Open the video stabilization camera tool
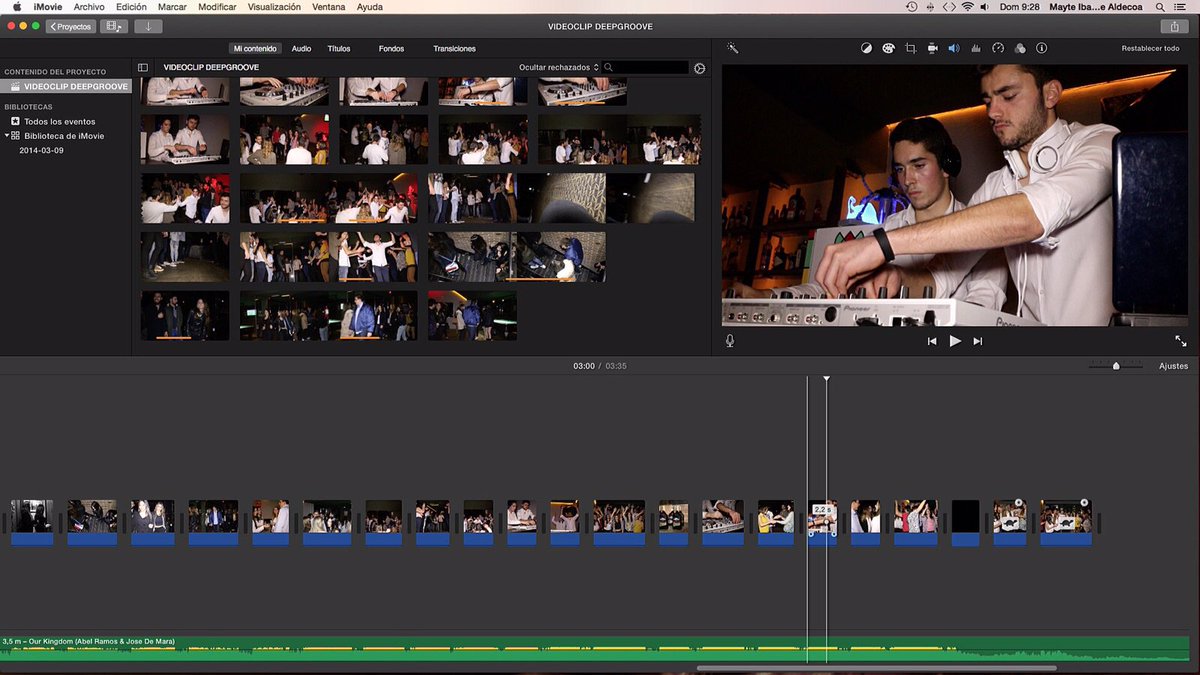Image resolution: width=1200 pixels, height=675 pixels. (x=932, y=48)
